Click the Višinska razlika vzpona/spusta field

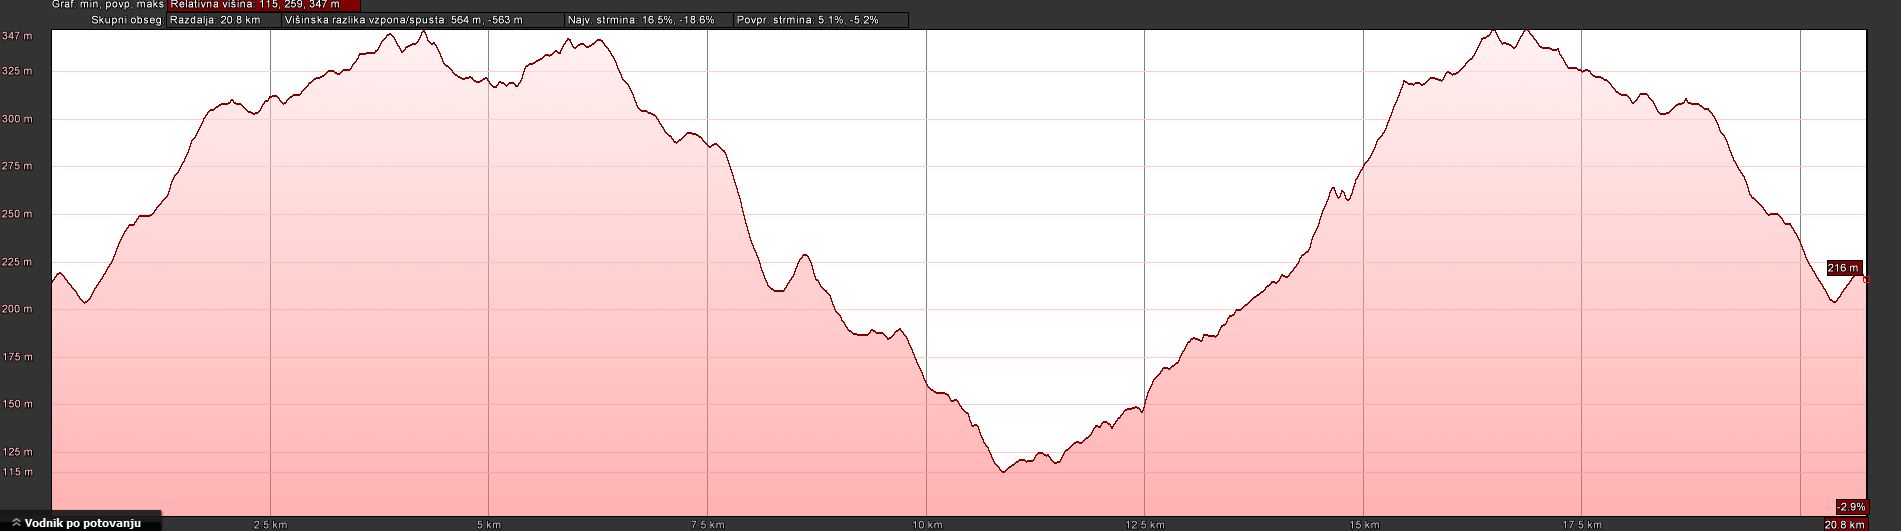[403, 20]
